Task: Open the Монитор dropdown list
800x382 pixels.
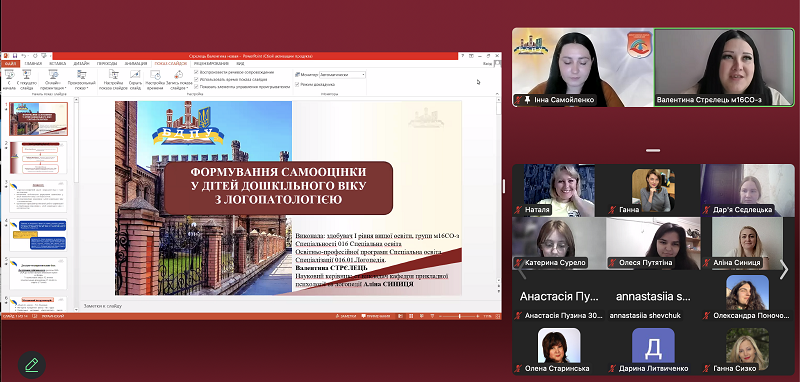Action: pos(342,74)
